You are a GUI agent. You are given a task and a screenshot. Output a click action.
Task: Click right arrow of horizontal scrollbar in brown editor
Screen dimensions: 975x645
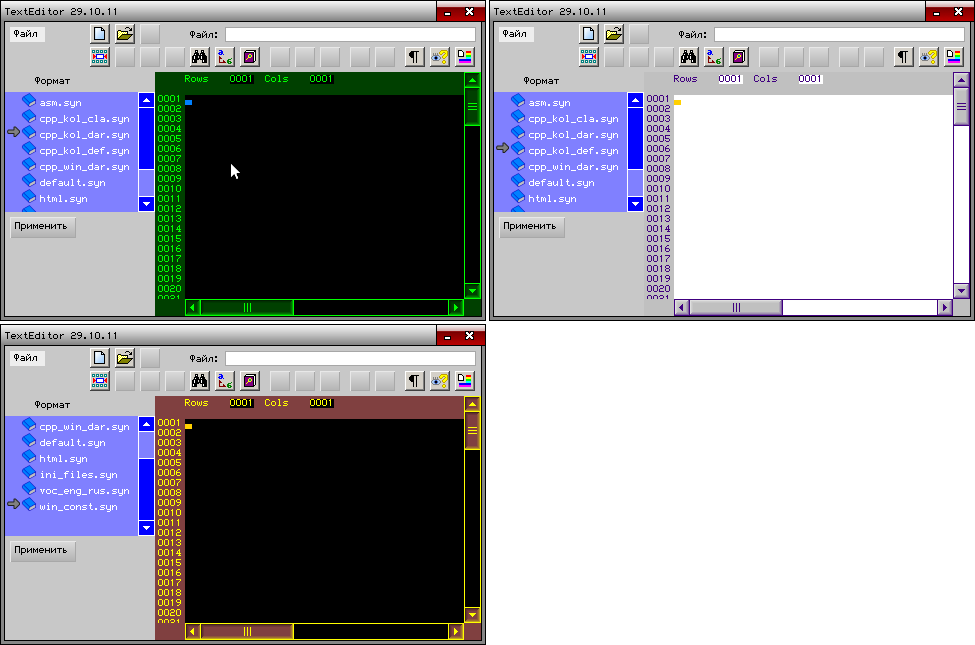456,632
